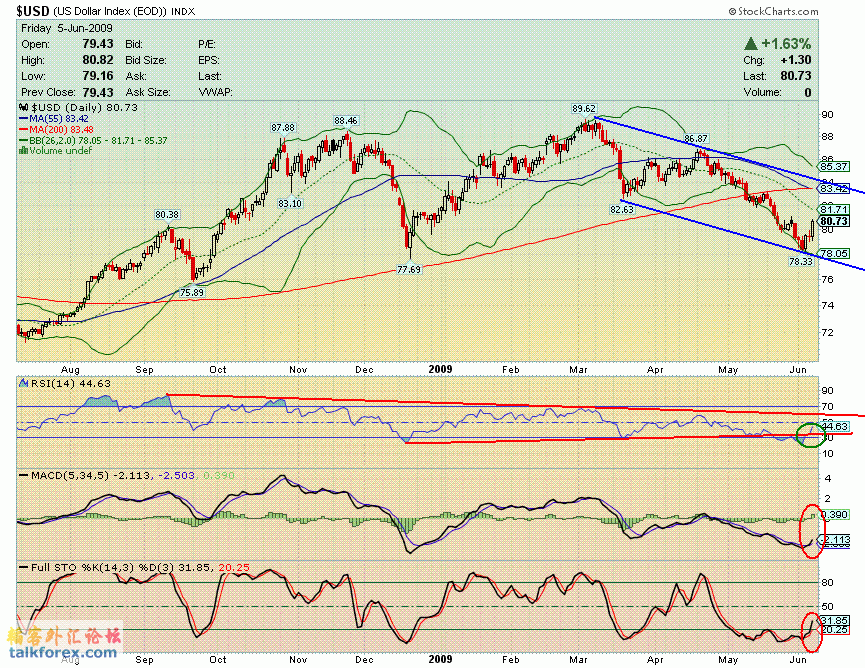Click the 82.63 price label
The image size is (865, 668).
[x=622, y=210]
